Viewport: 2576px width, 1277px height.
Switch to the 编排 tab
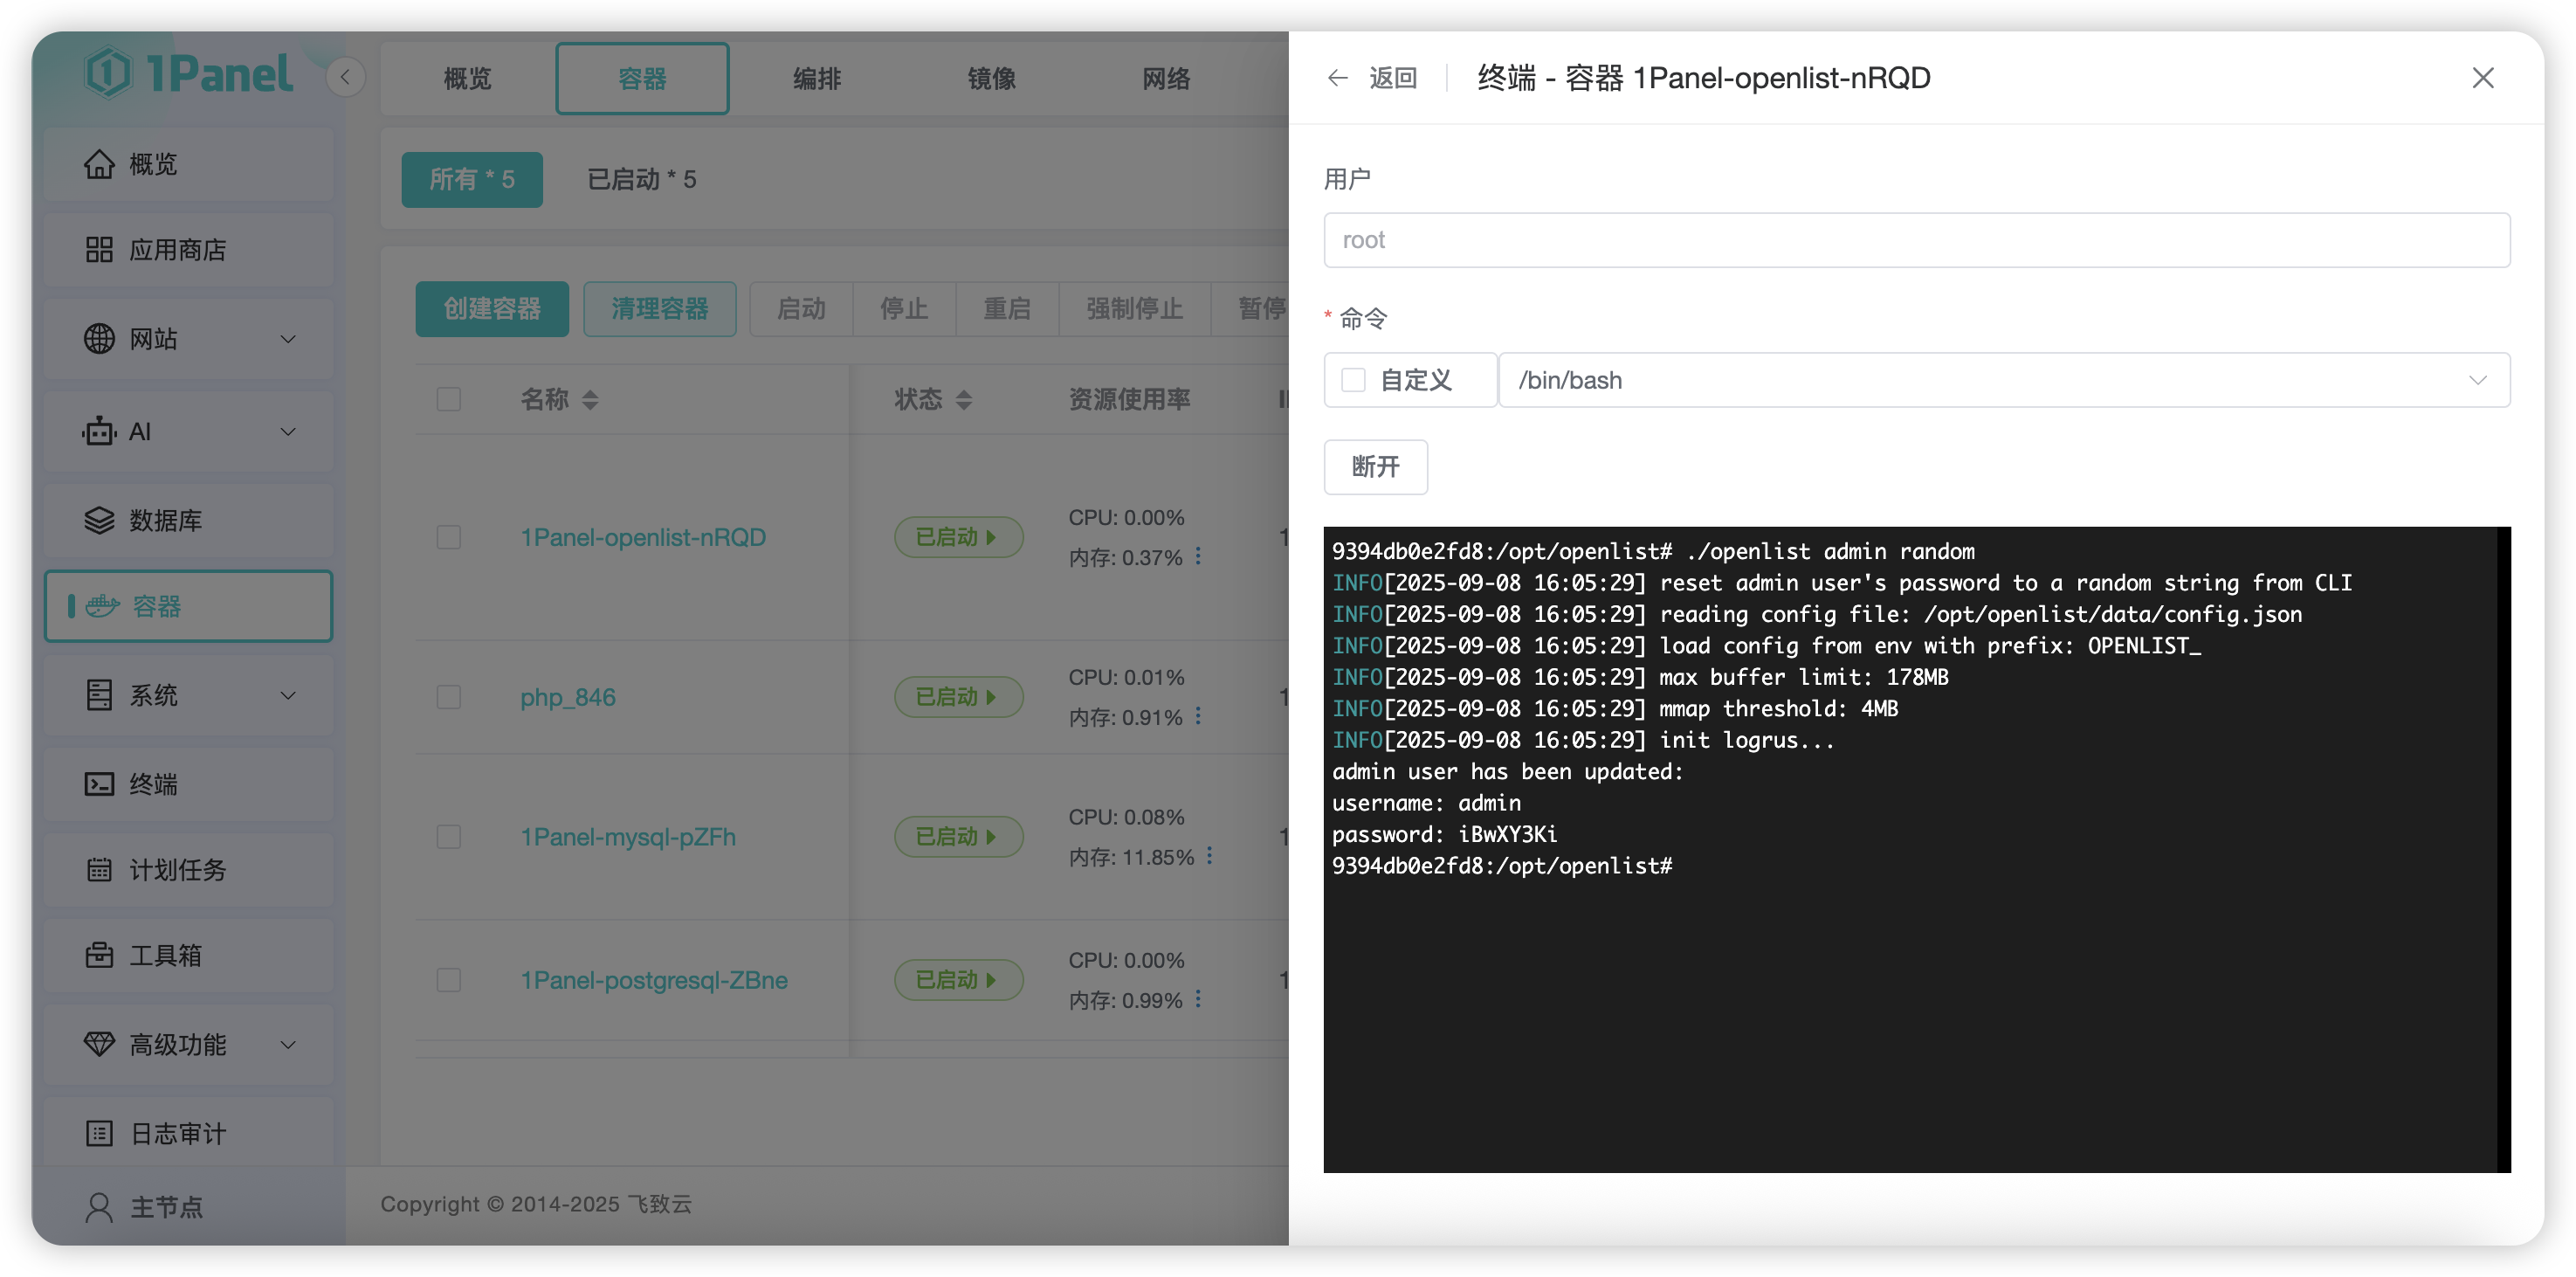816,79
